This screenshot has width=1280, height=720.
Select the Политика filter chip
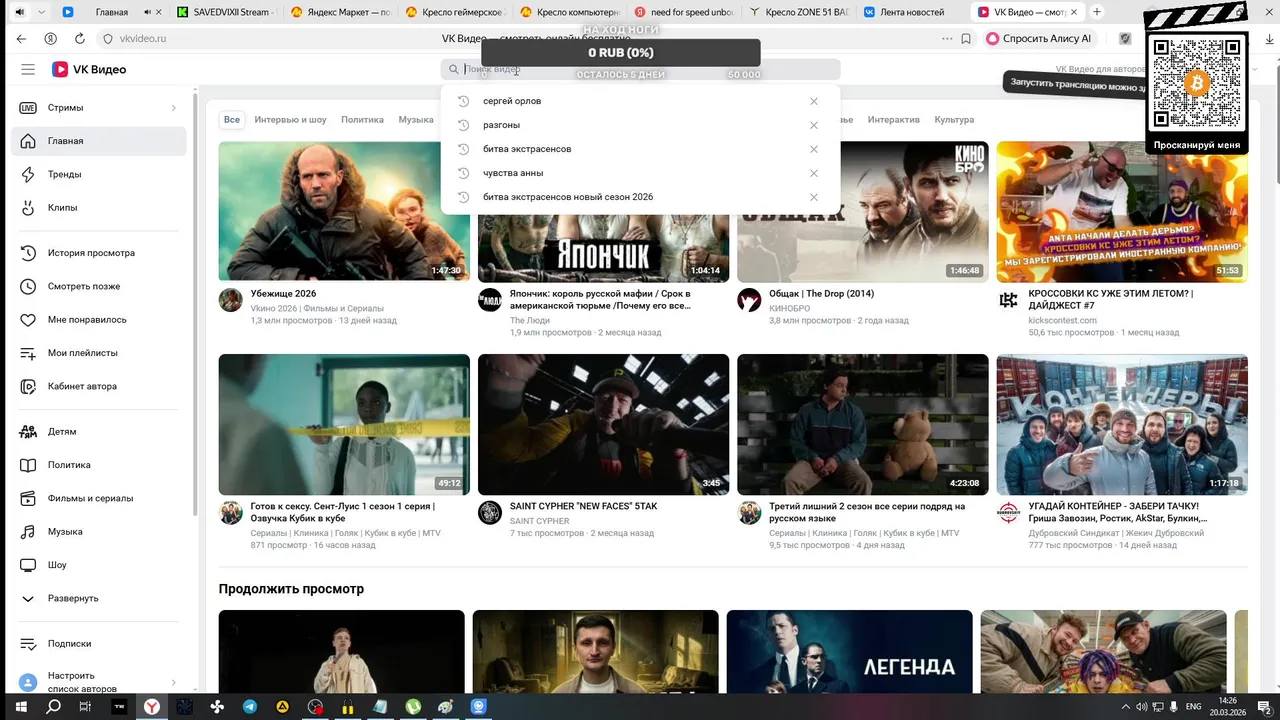coord(362,120)
